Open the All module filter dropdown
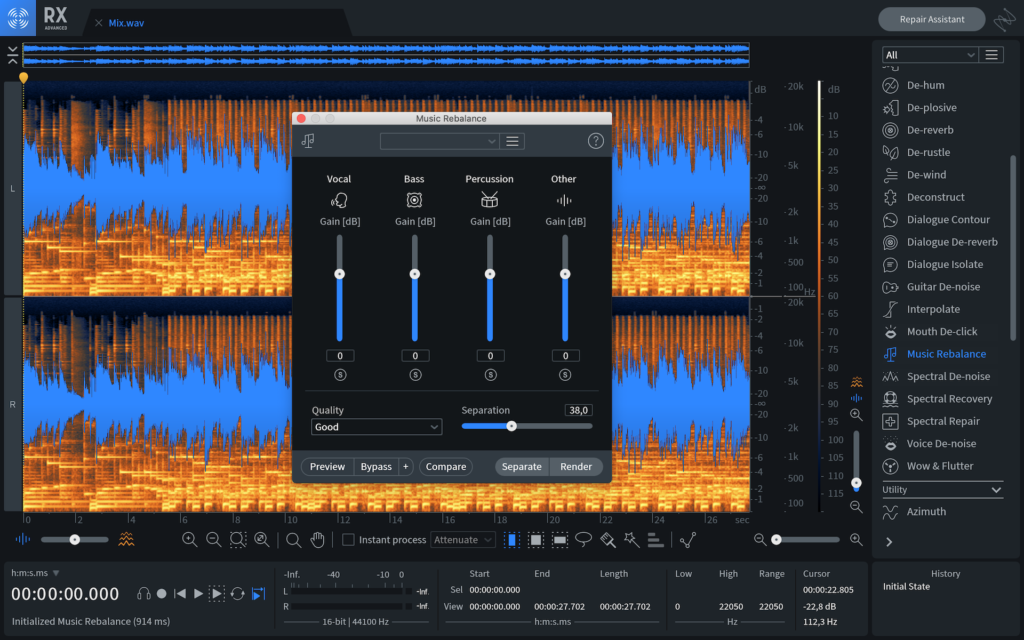This screenshot has height=640, width=1024. coord(929,55)
